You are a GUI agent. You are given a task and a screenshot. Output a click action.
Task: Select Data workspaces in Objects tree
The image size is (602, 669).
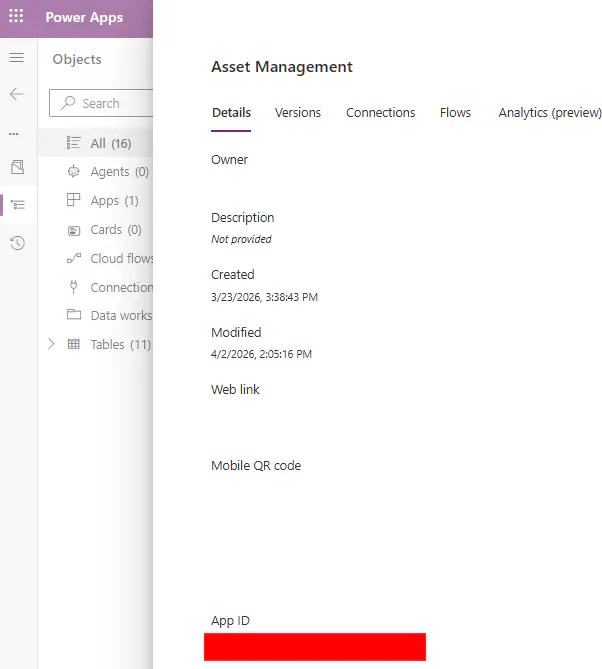(95, 315)
